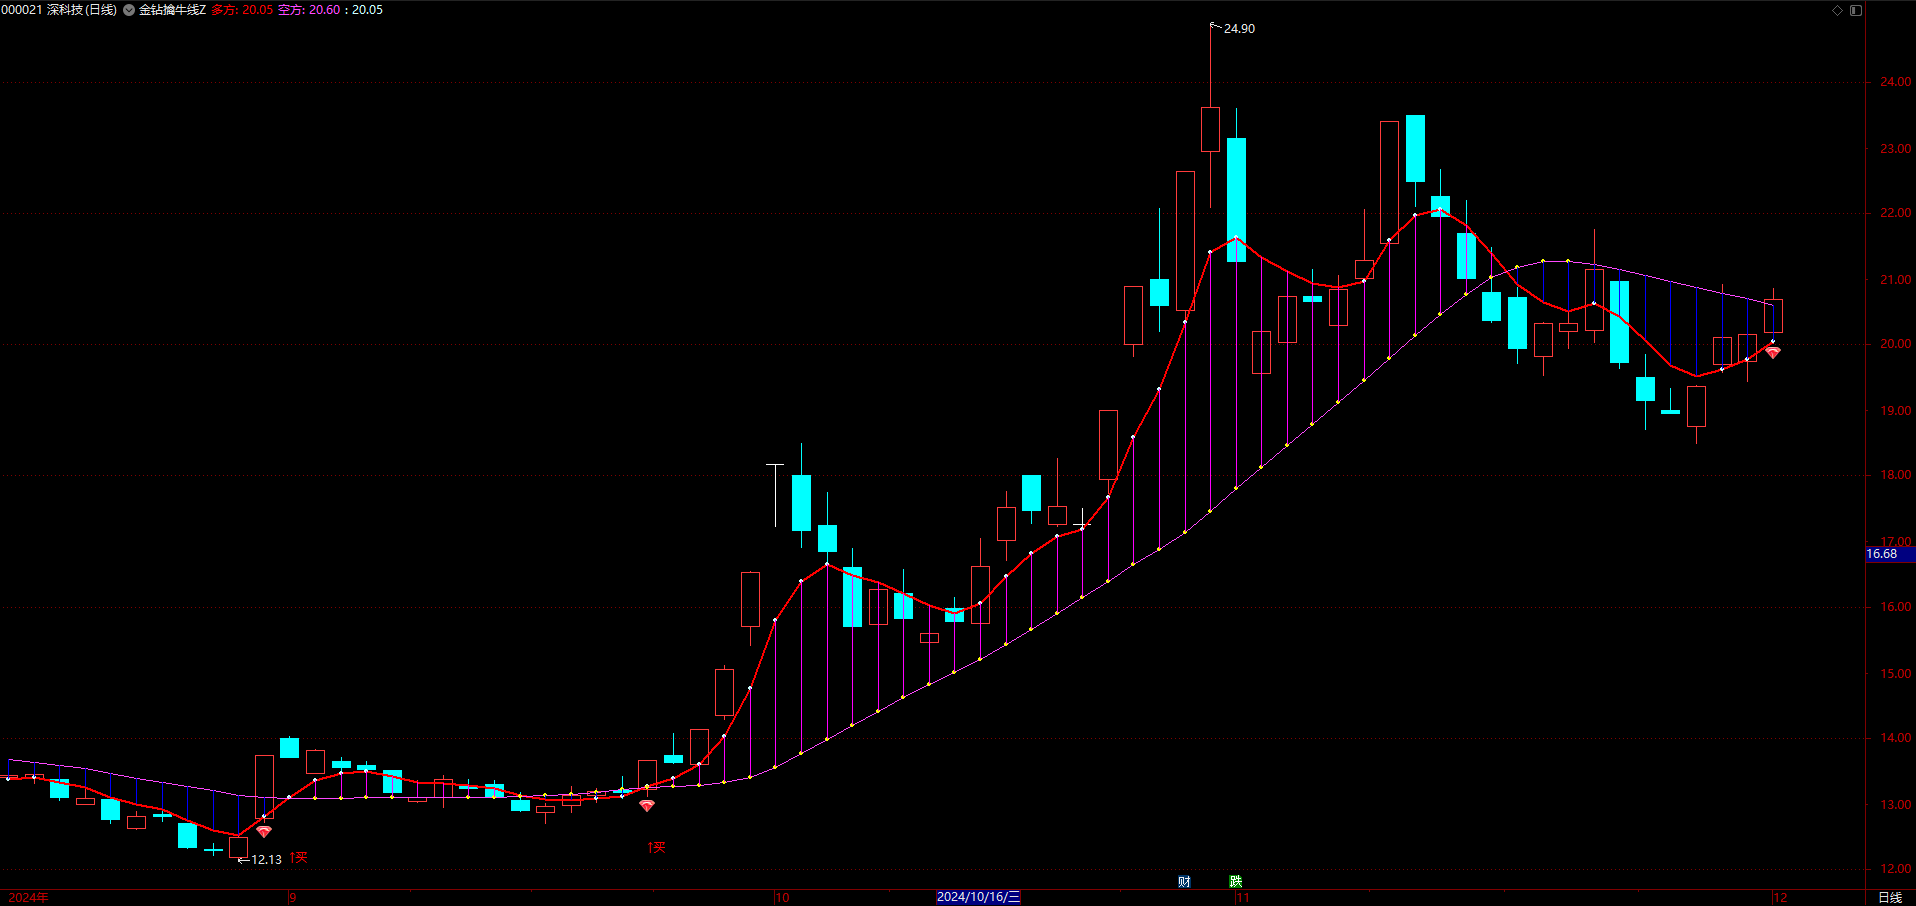
Task: Click the 13.00 price axis label
Action: click(x=1895, y=805)
